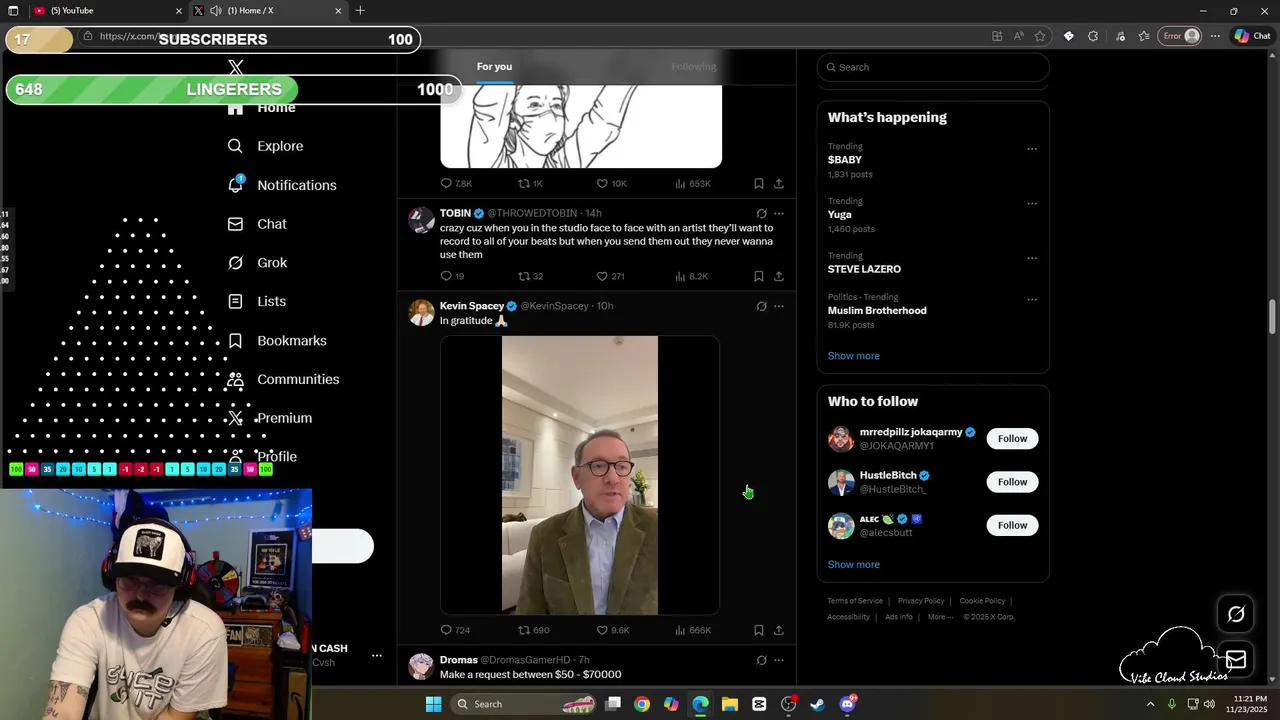
Task: Open Bookmarks from the sidebar
Action: coord(277,340)
